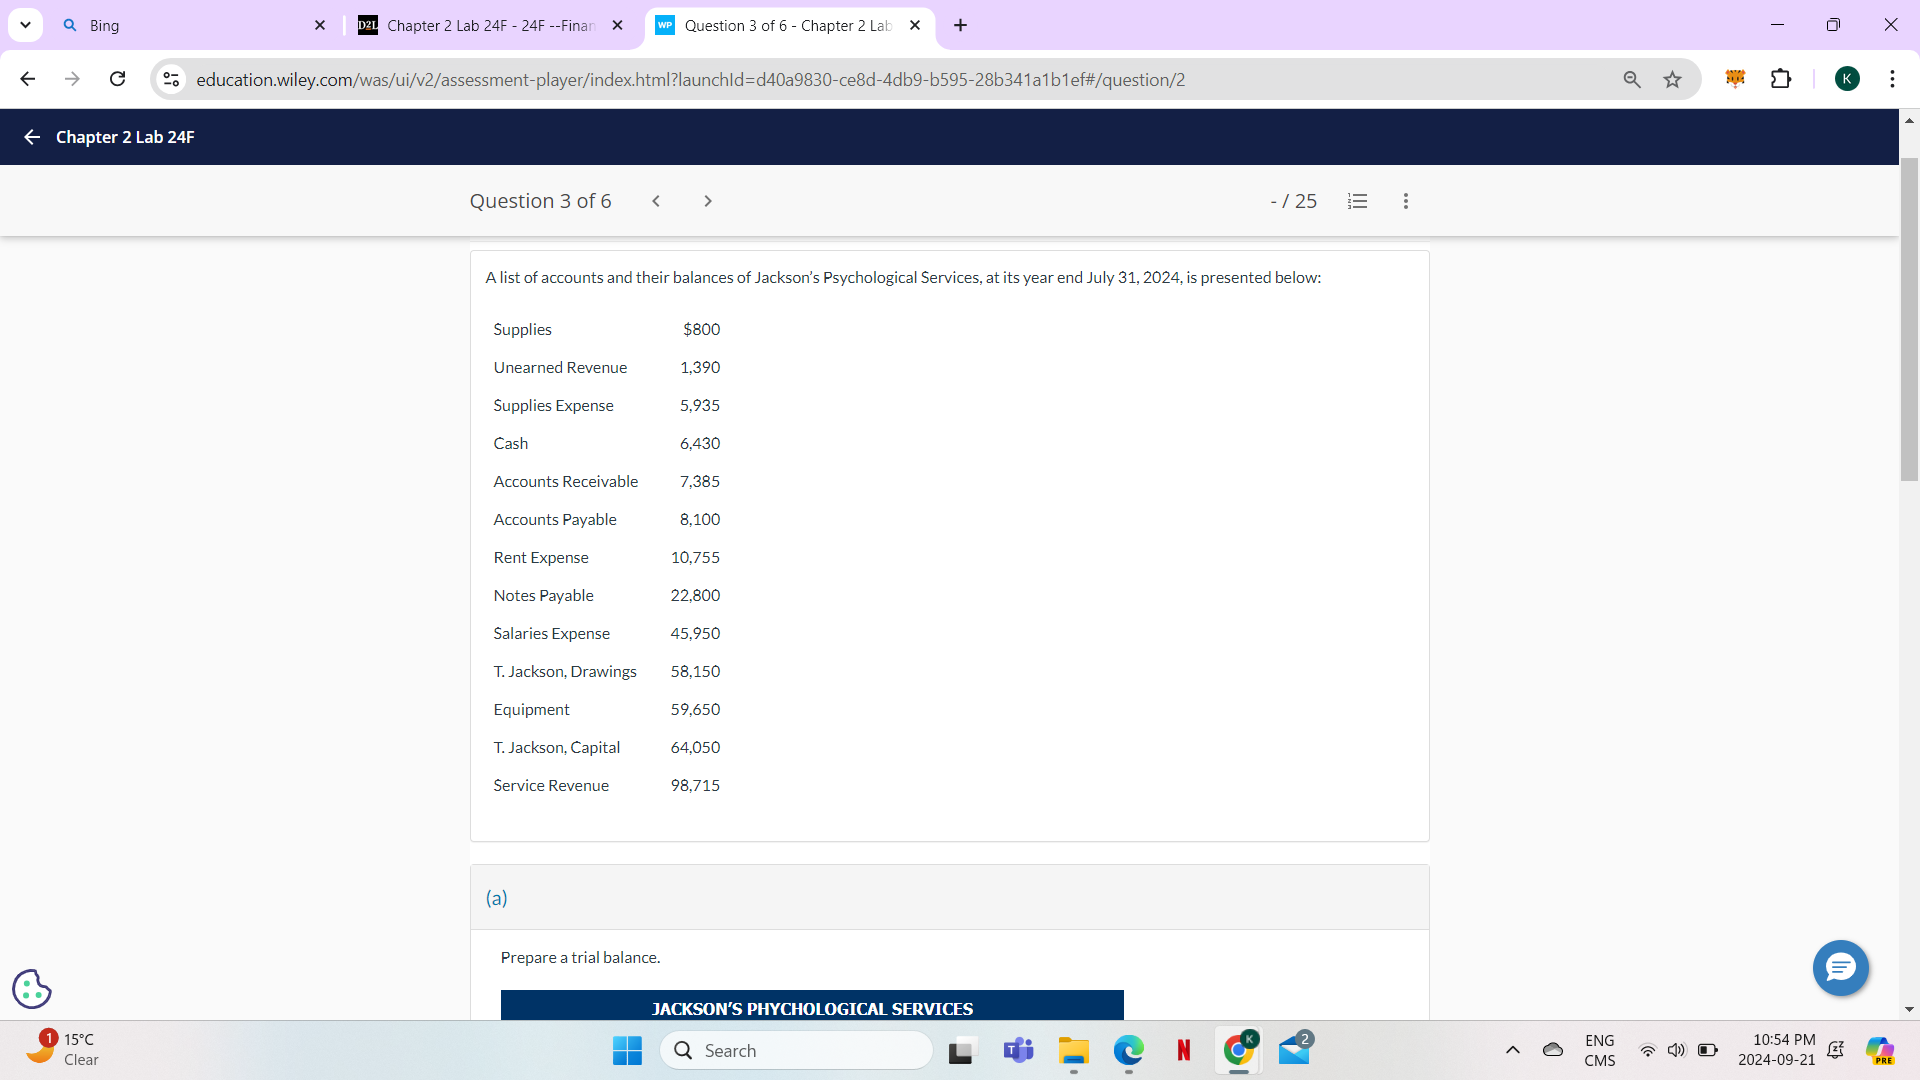This screenshot has height=1080, width=1920.
Task: Open the tab search dropdown chevron
Action: coord(25,25)
